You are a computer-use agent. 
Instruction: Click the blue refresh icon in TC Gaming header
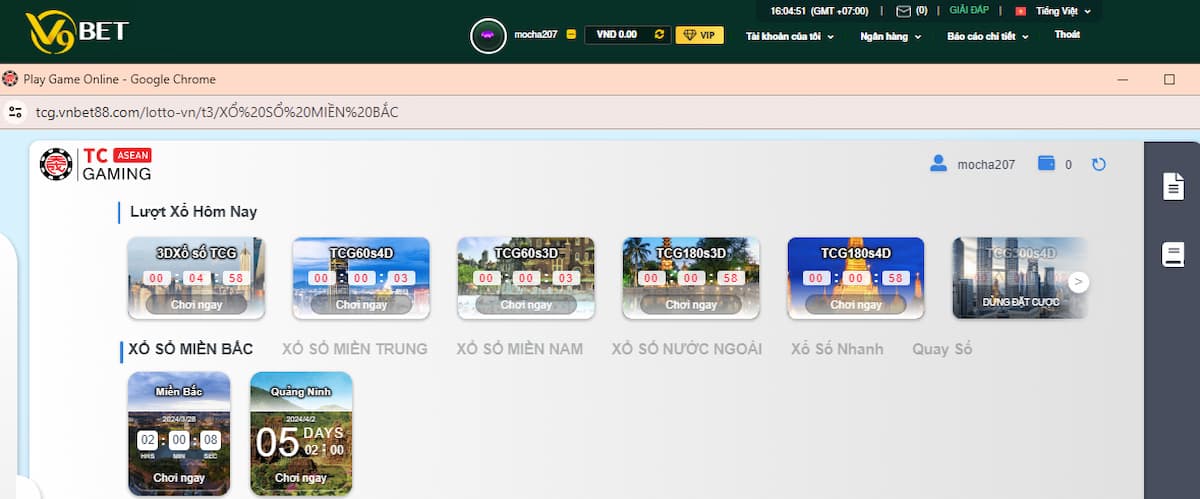[x=1099, y=164]
